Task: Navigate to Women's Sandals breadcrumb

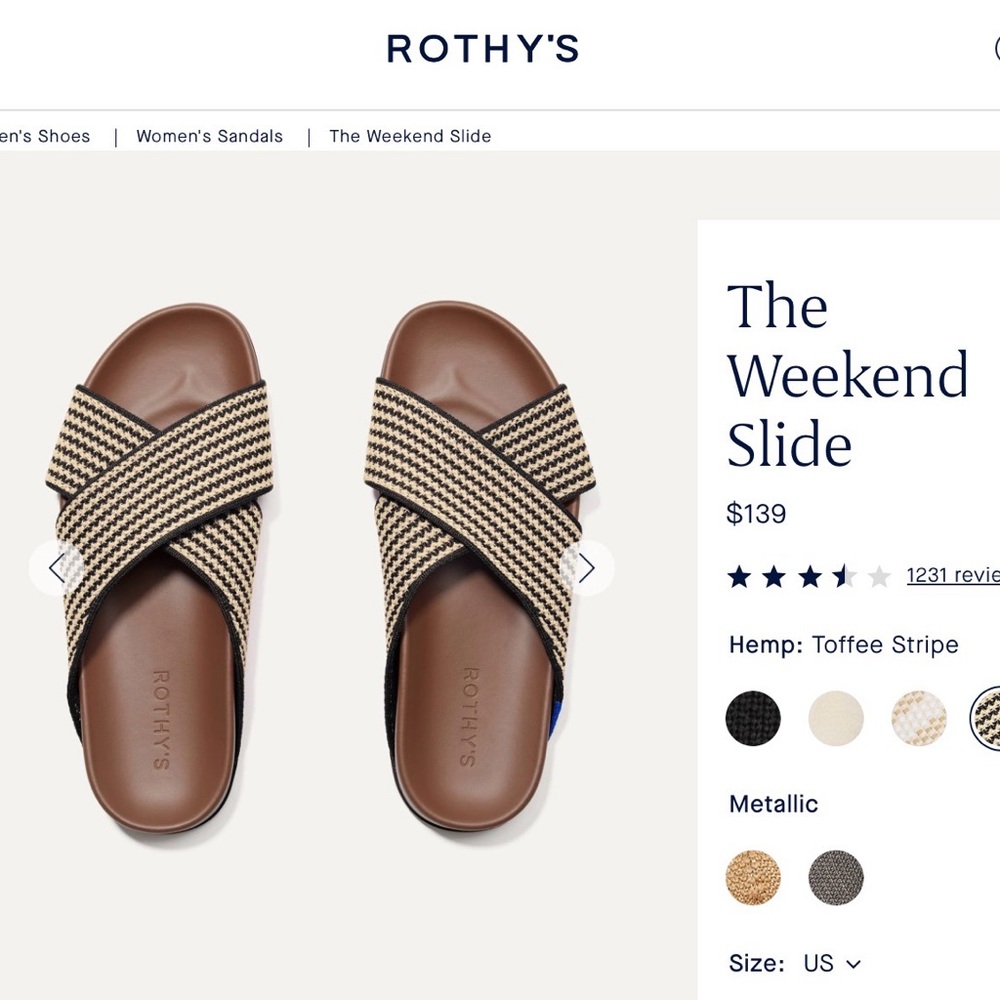Action: coord(209,136)
